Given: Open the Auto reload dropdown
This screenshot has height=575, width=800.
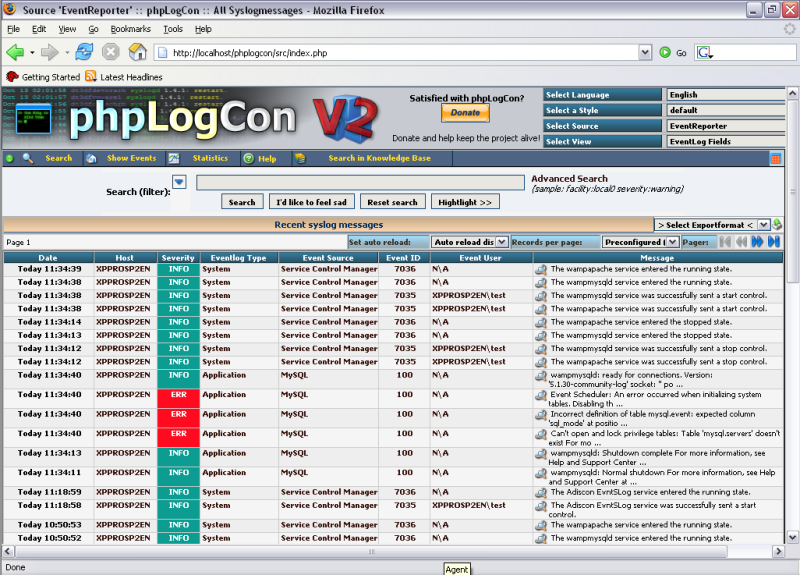Looking at the screenshot, I should (469, 242).
